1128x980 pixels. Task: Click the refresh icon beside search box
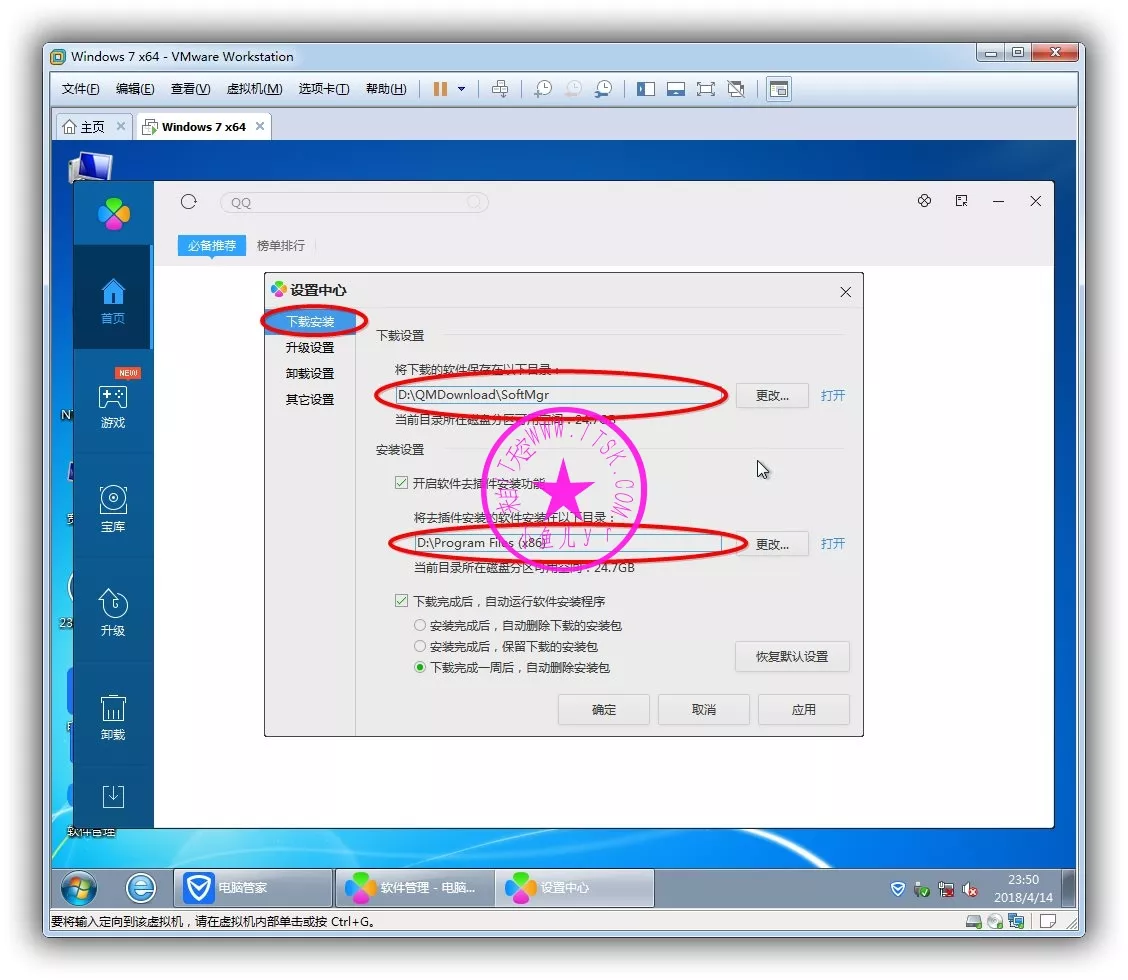(189, 202)
